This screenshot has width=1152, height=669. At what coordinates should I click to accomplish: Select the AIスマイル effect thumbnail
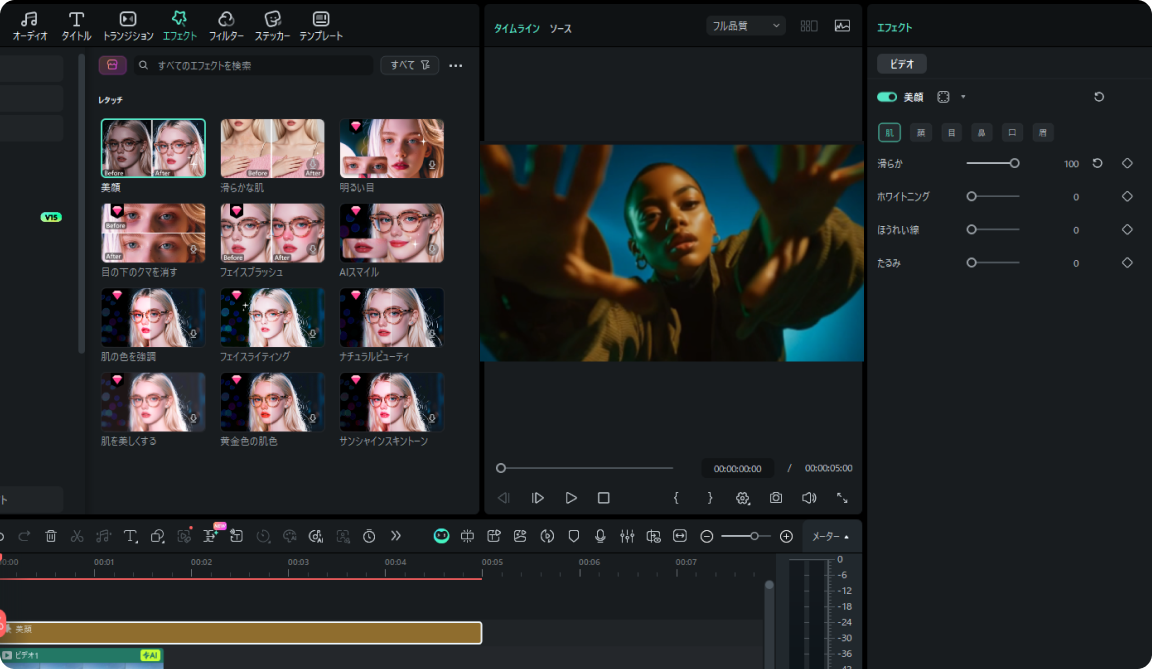392,233
